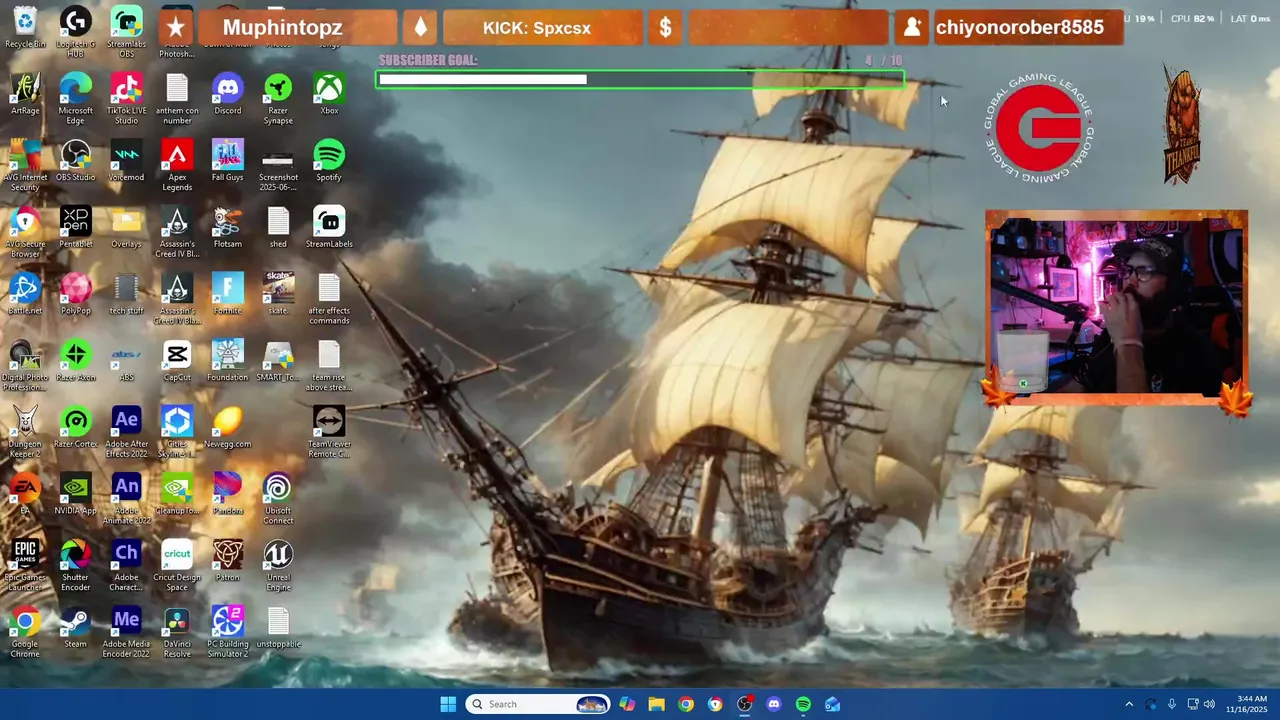This screenshot has height=720, width=1280.
Task: Select the Shutter Encoder icon
Action: click(76, 565)
